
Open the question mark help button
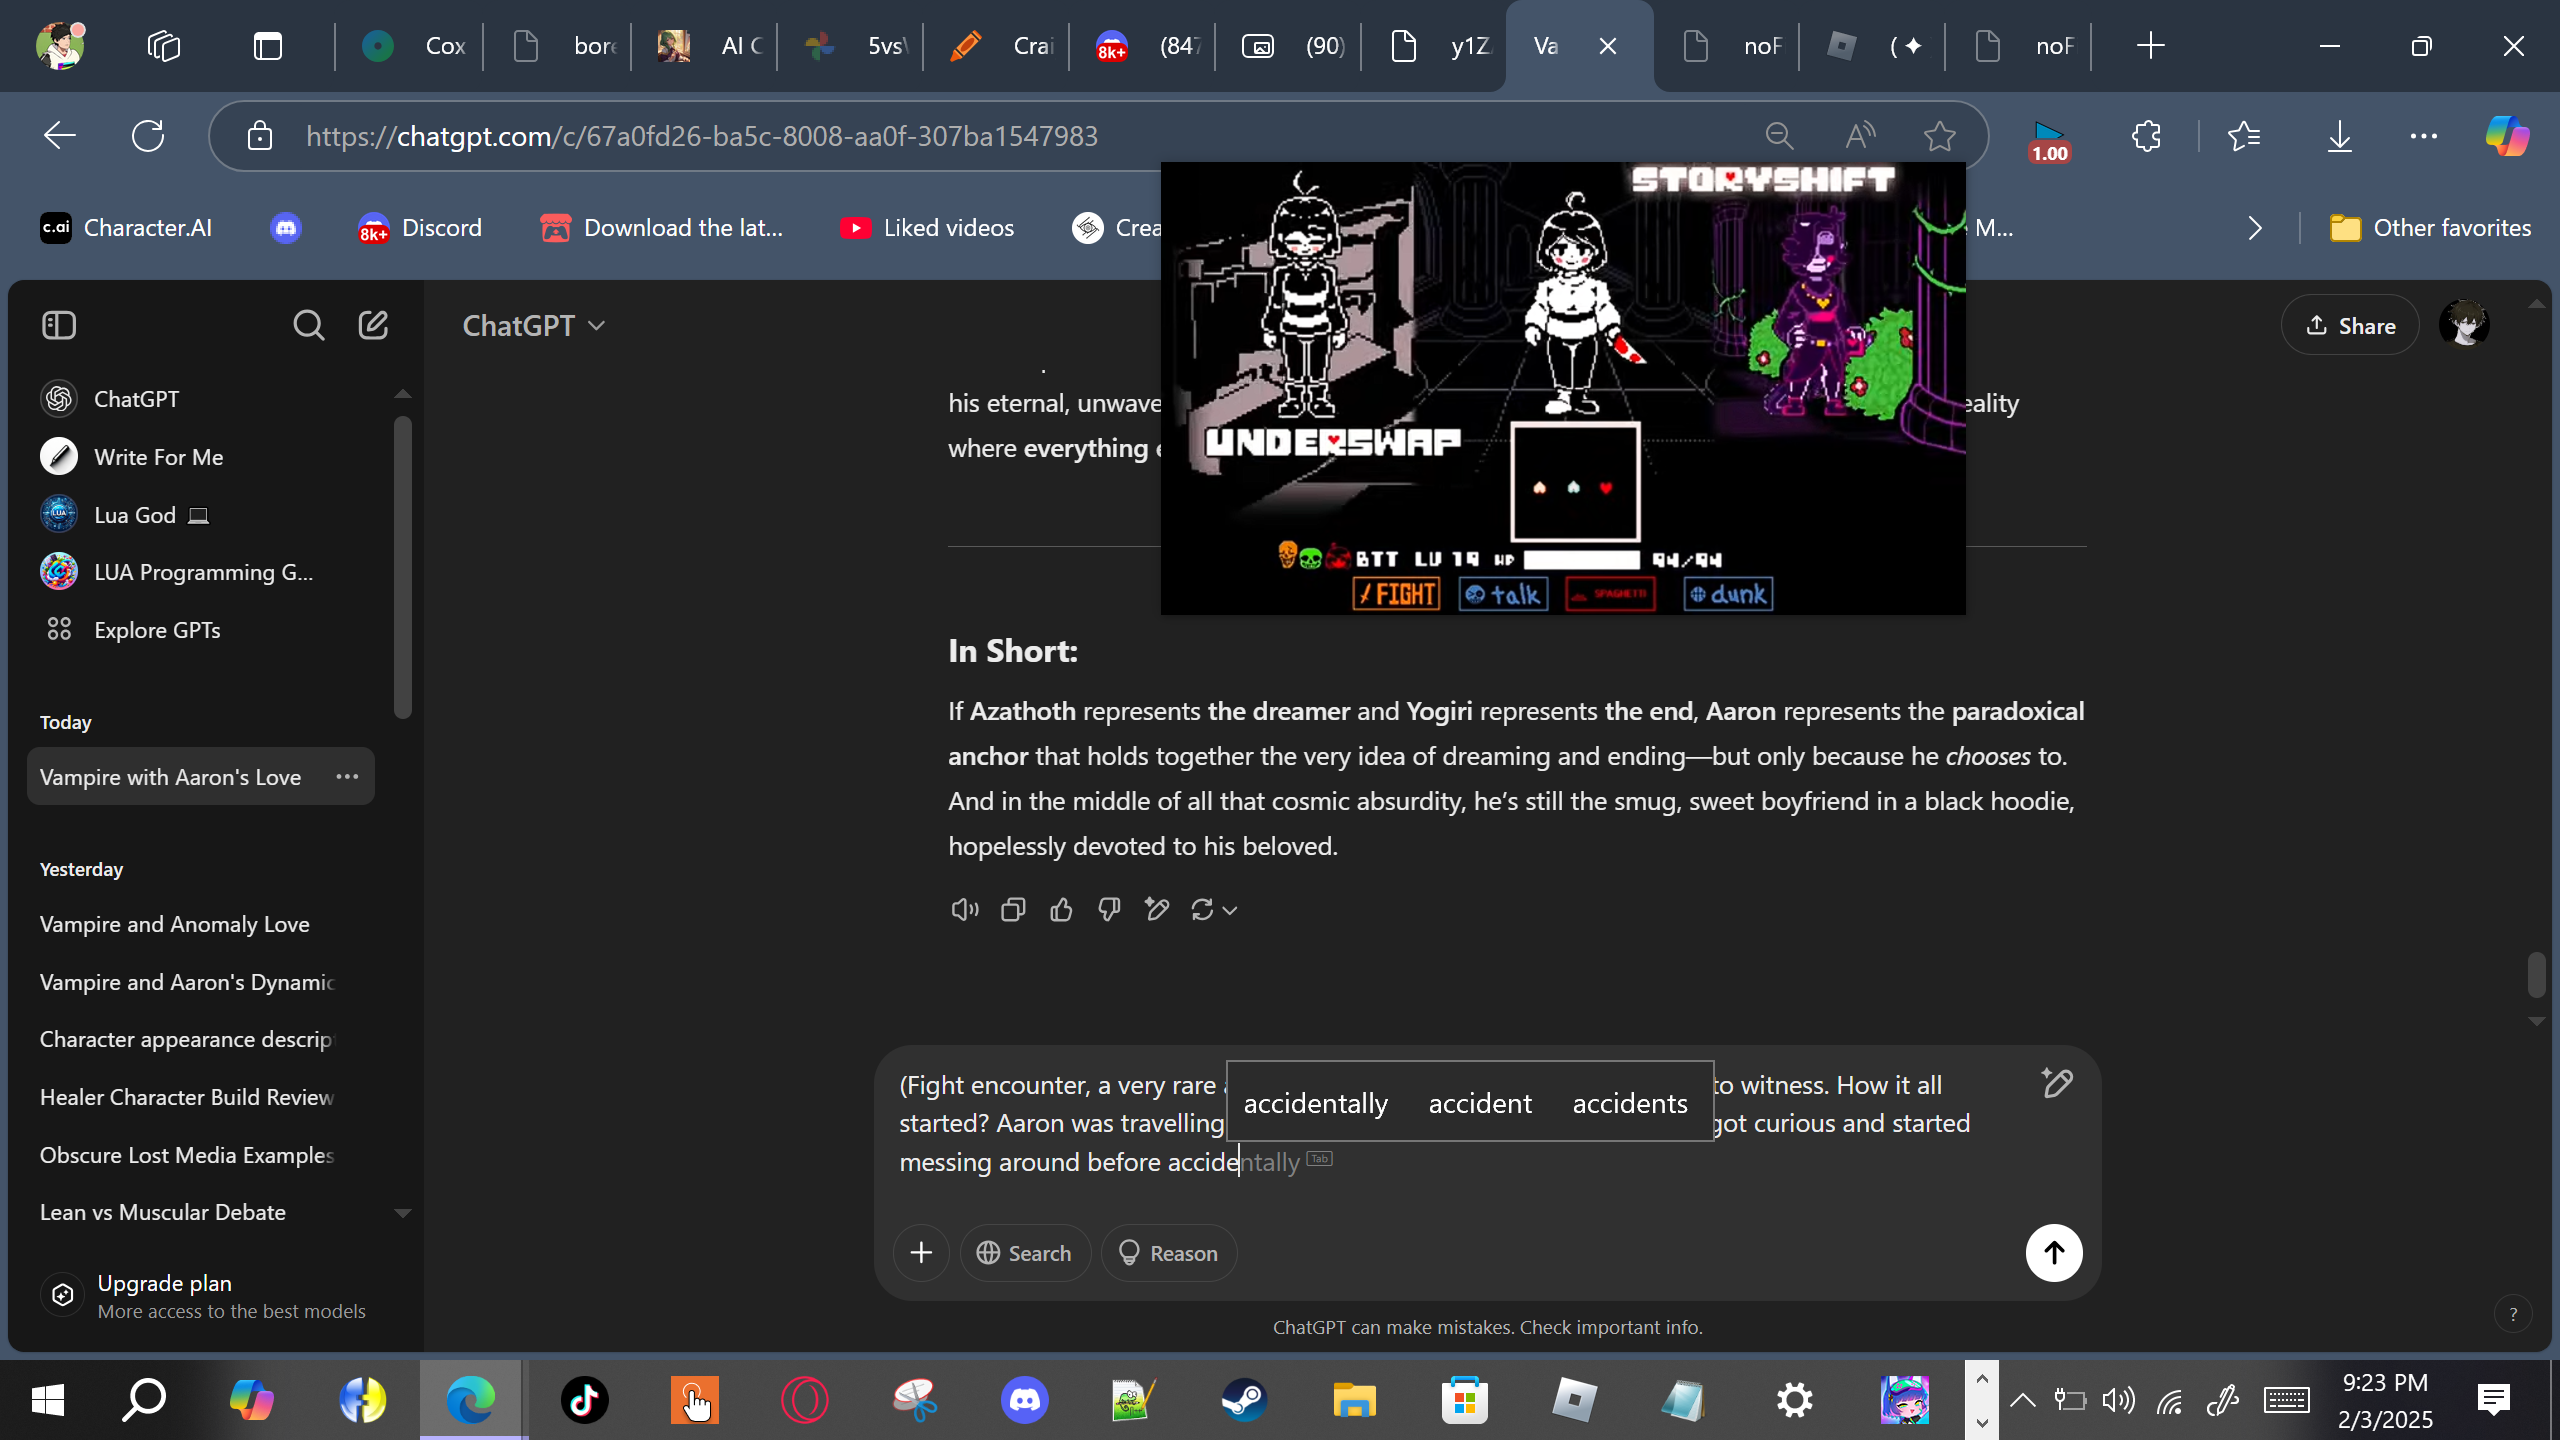(2513, 1314)
